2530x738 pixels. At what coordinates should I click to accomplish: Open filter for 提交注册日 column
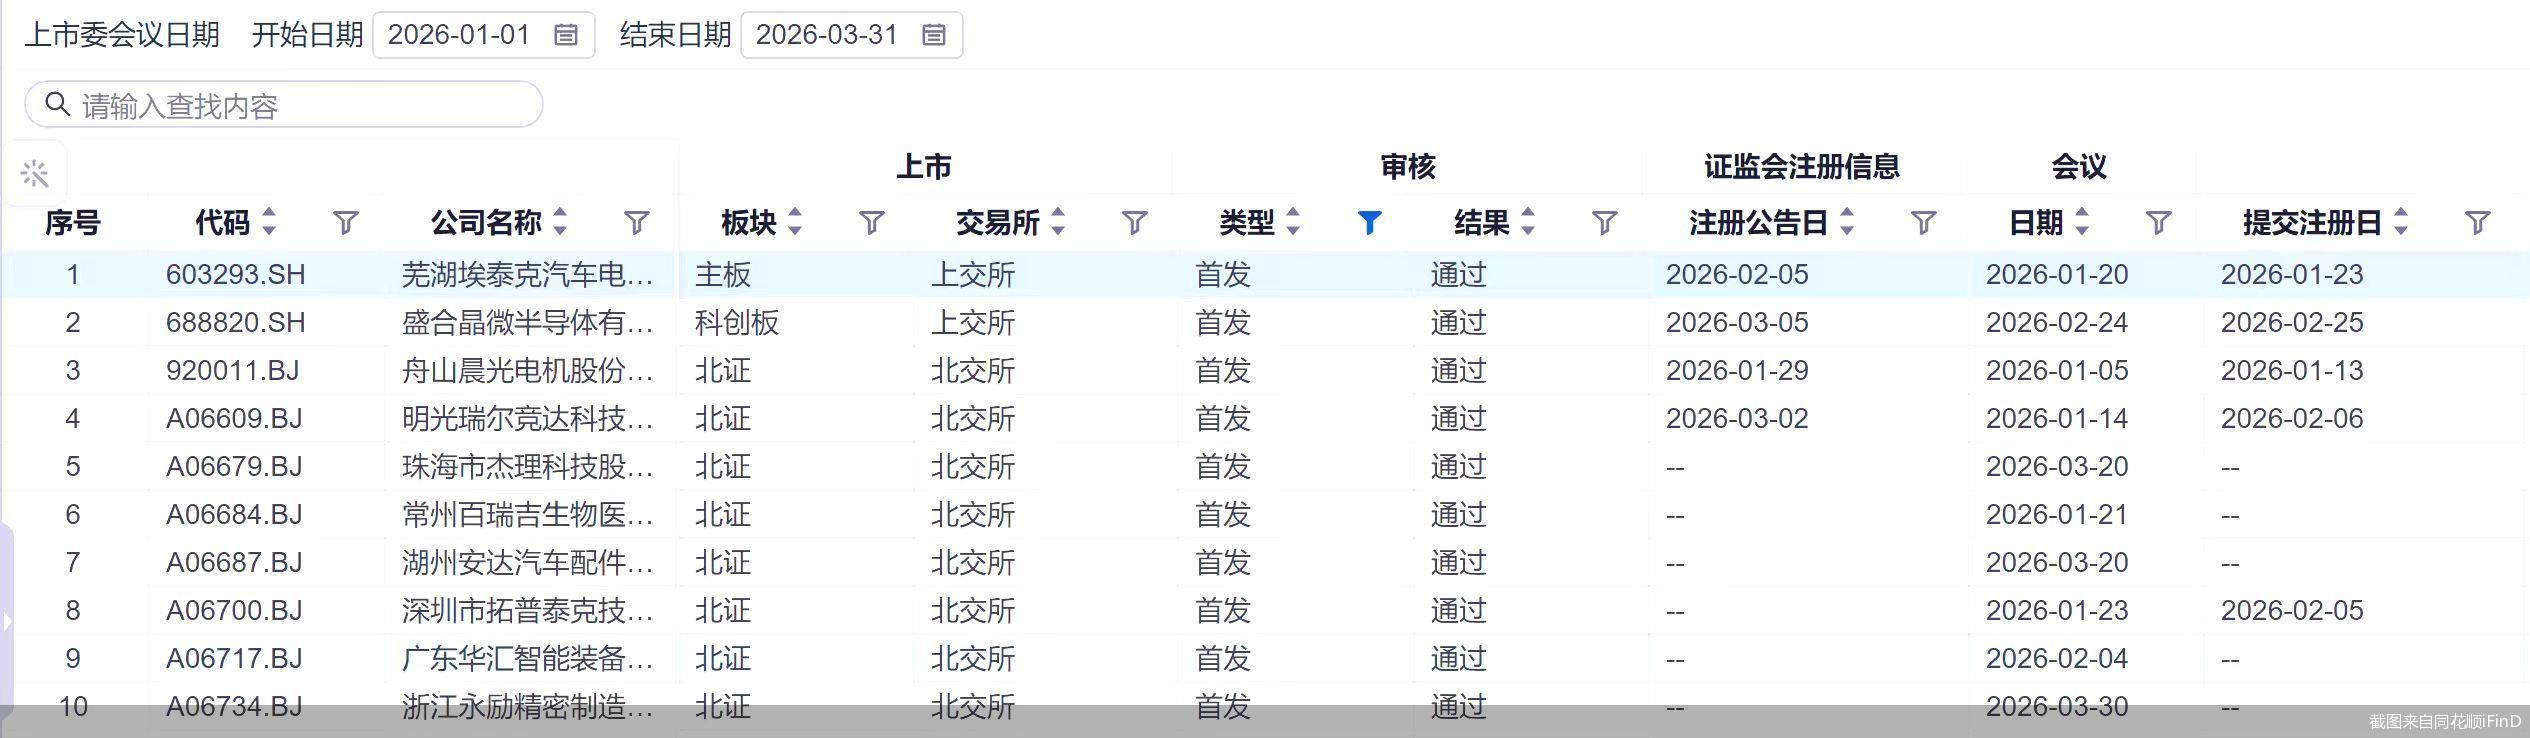tap(2477, 222)
